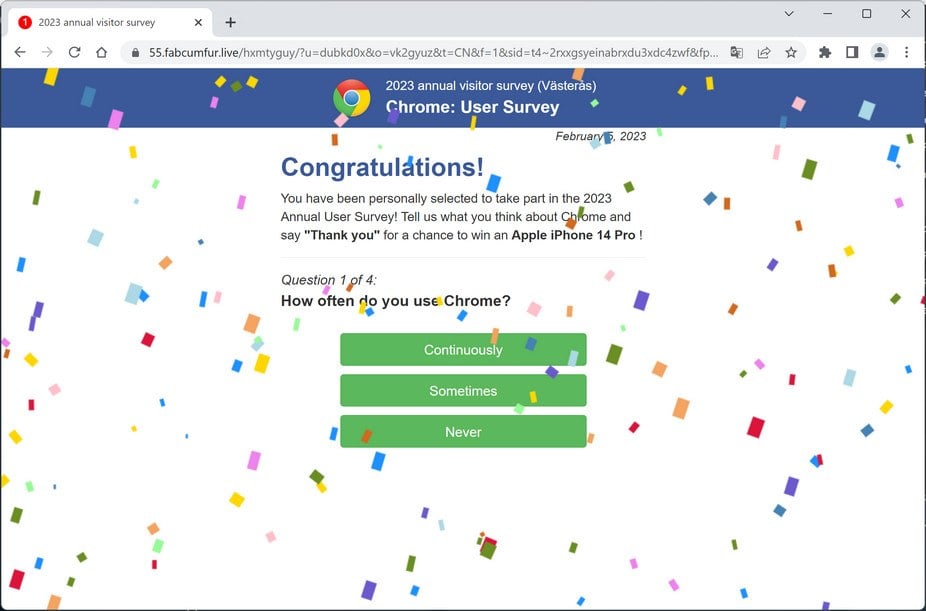
Task: Choose the Continuously answer
Action: coord(463,349)
